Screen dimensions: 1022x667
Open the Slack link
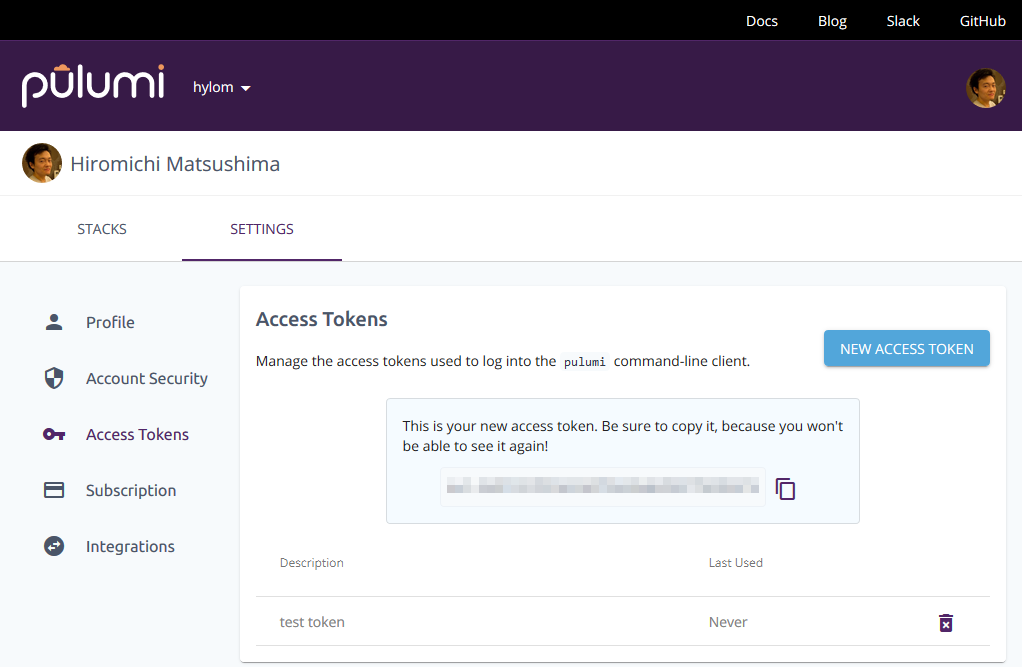point(903,21)
